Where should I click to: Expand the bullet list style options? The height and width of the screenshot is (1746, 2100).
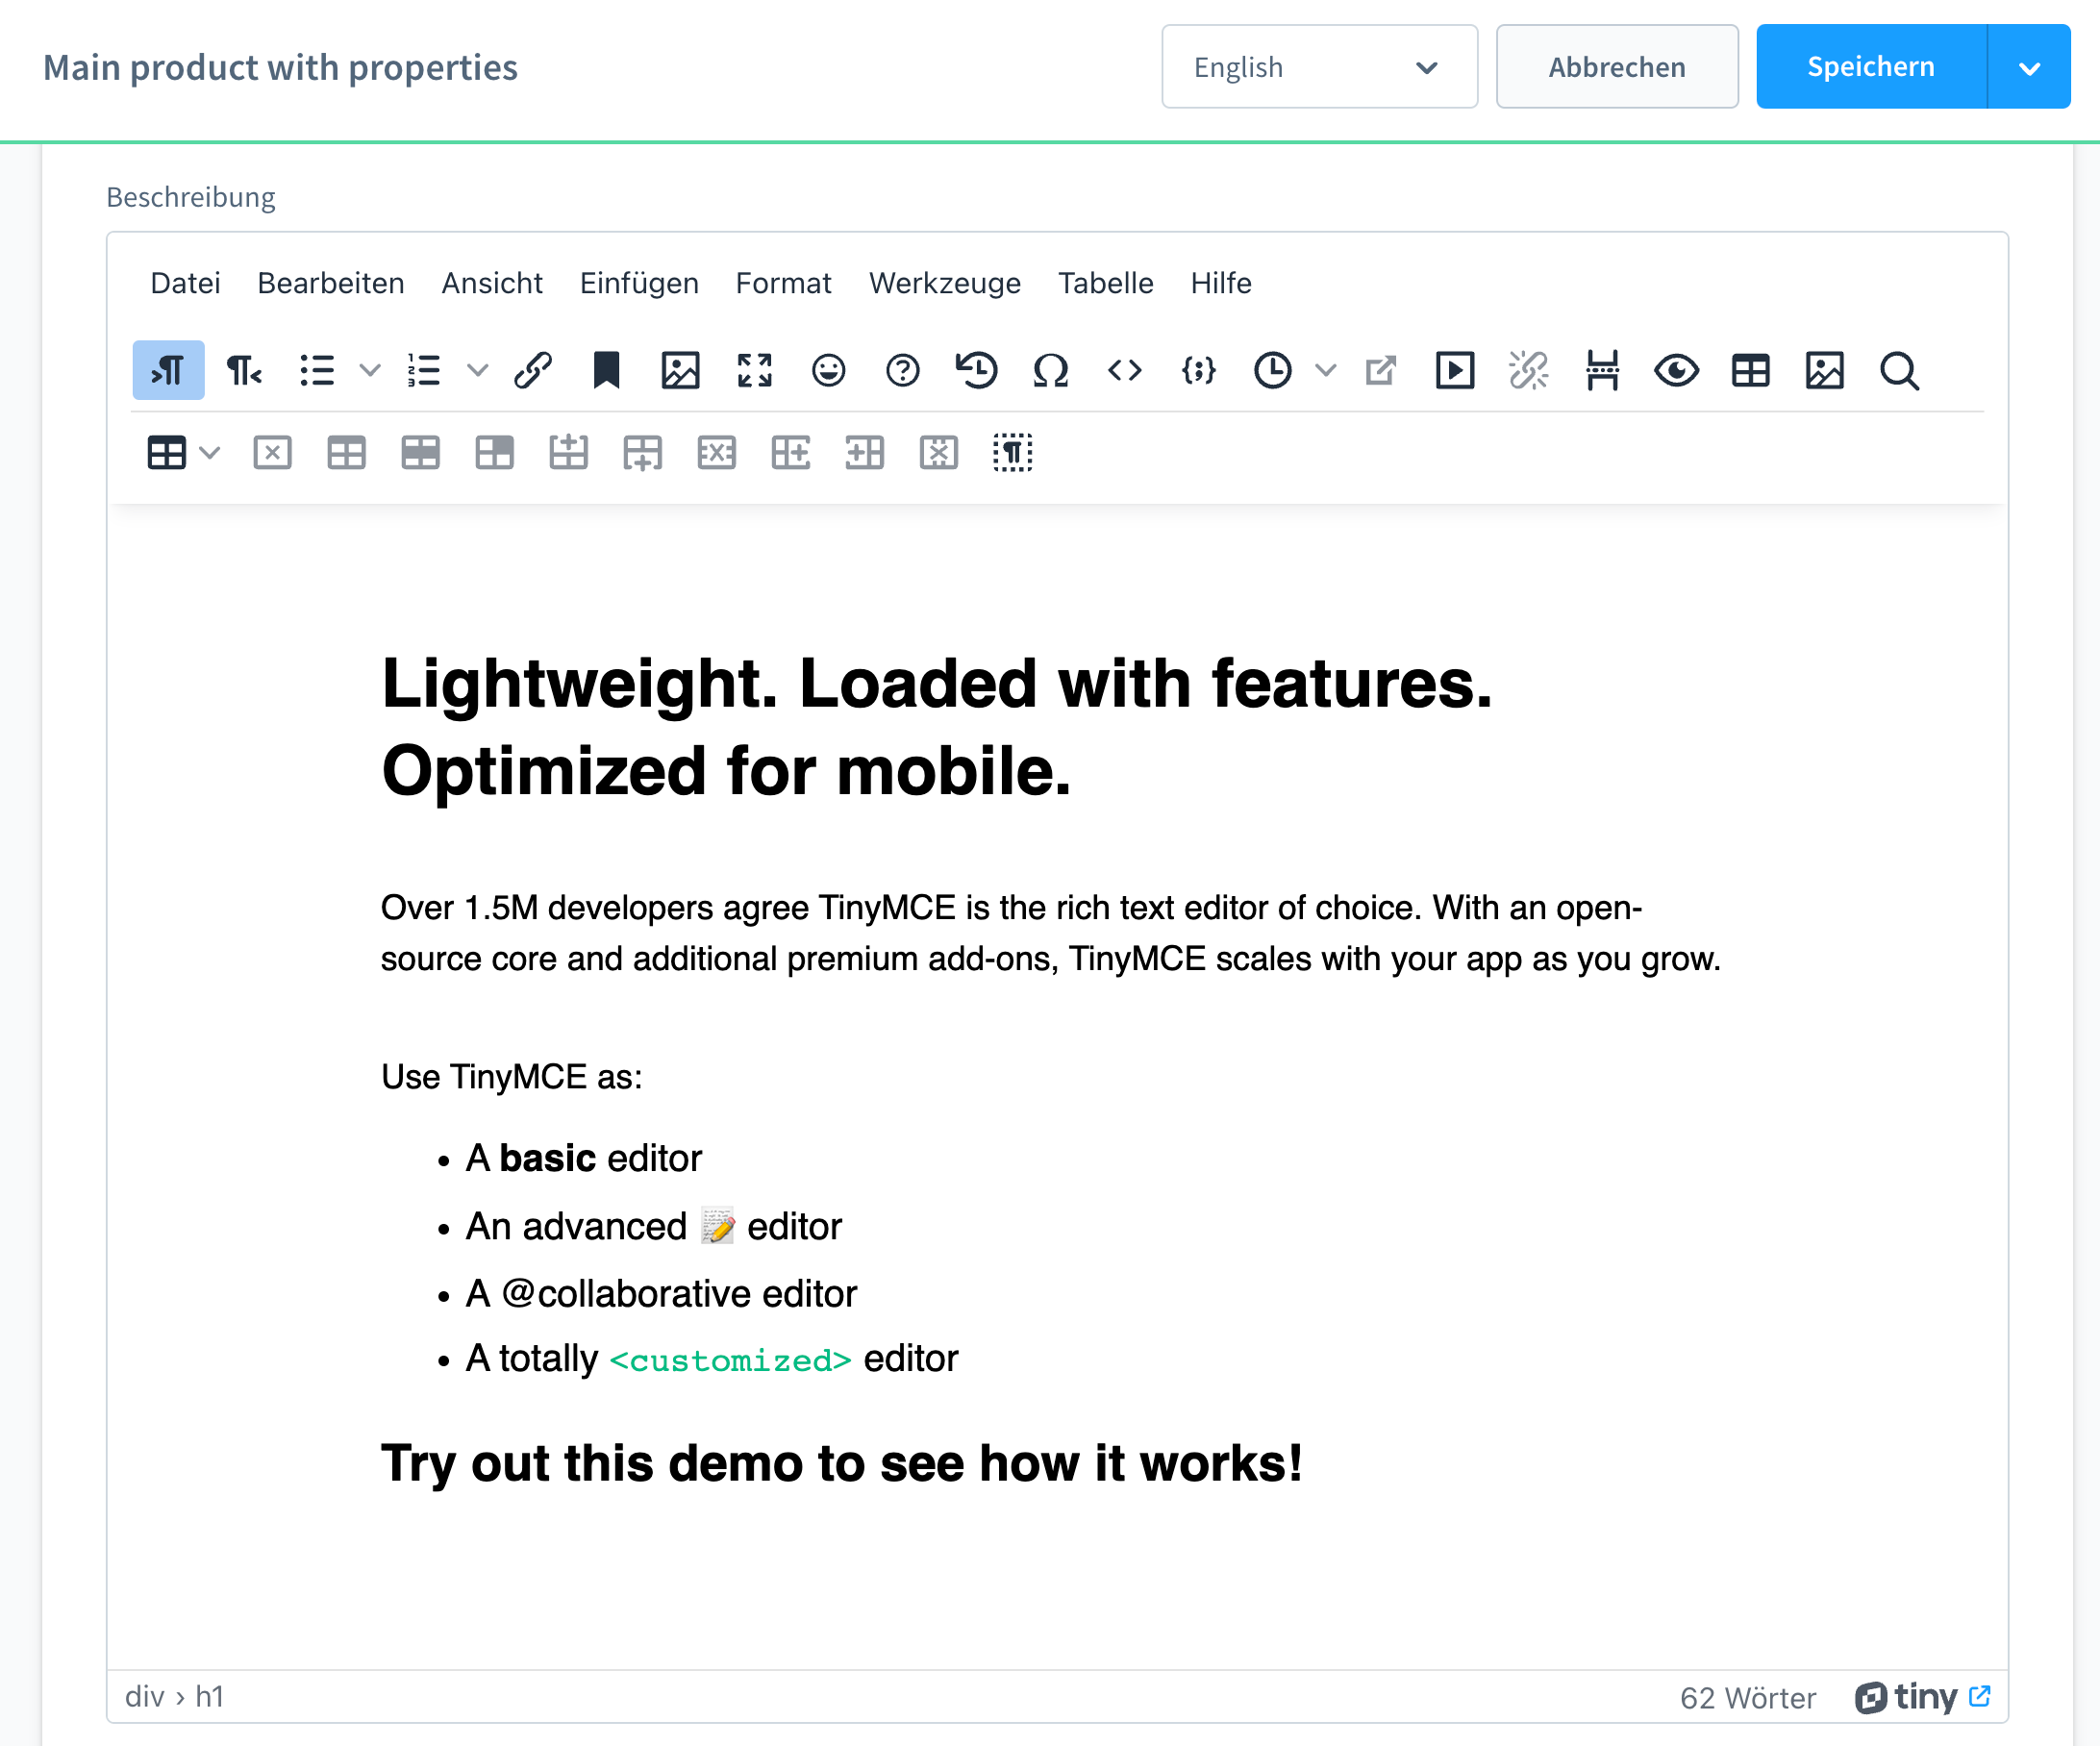coord(370,370)
